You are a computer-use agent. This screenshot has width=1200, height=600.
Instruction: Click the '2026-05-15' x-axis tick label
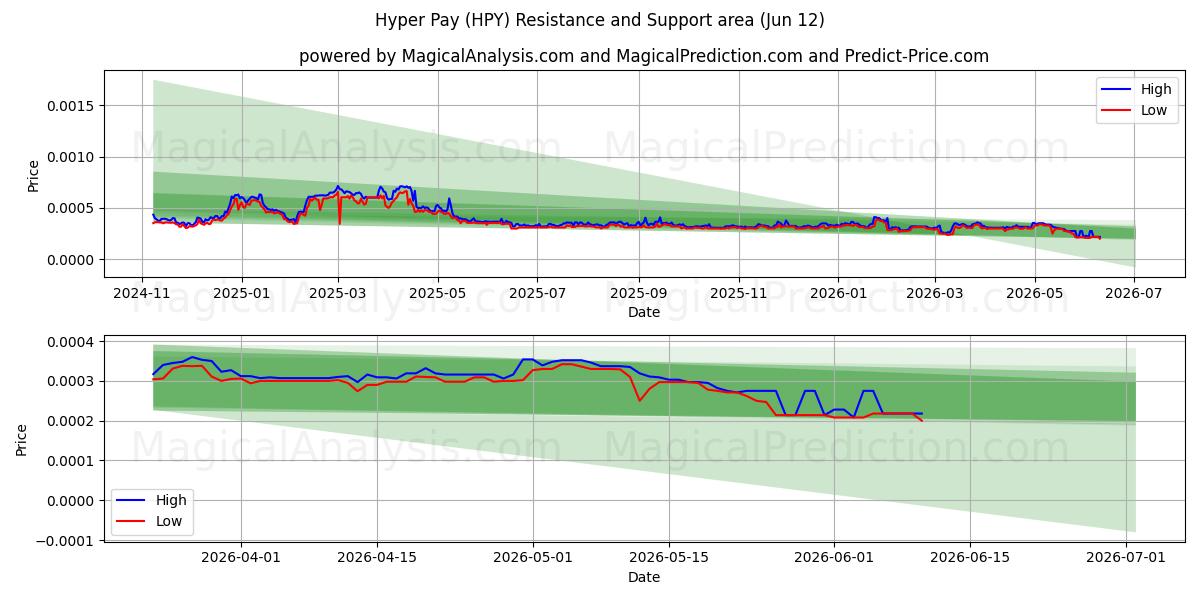coord(669,558)
